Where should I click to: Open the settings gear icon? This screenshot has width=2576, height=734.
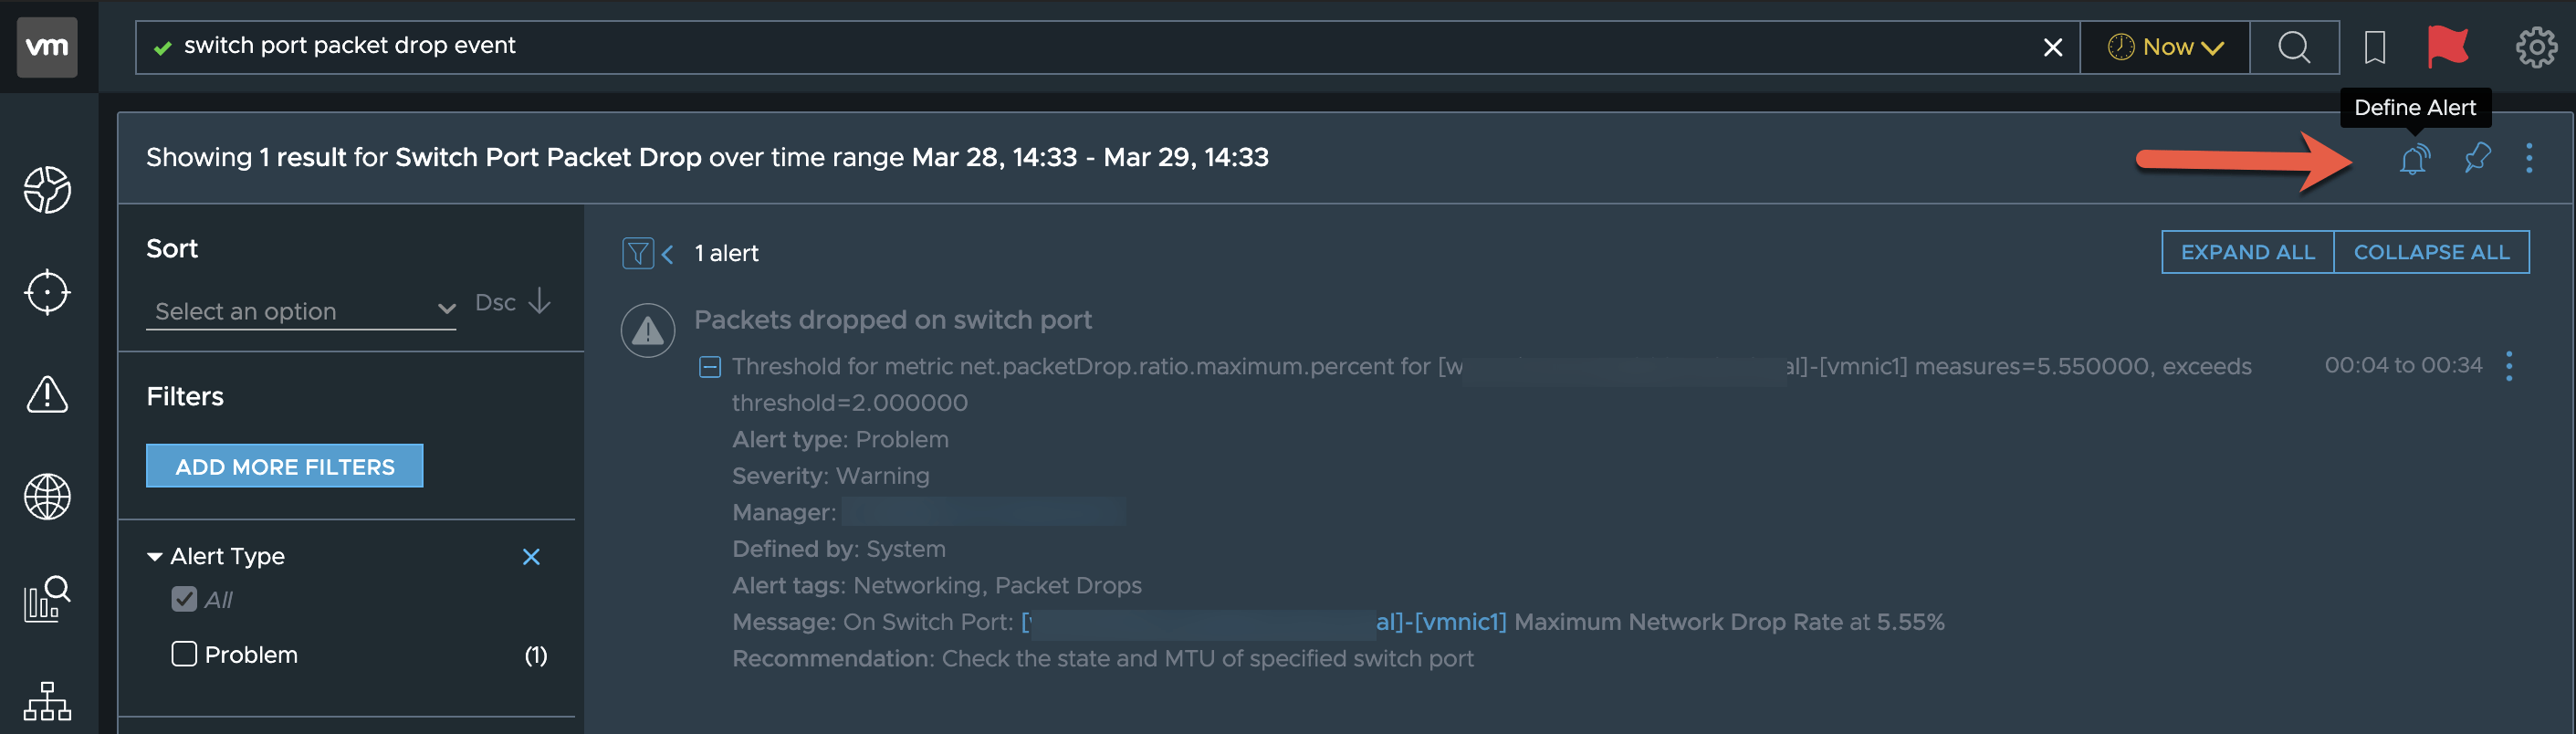click(2536, 47)
